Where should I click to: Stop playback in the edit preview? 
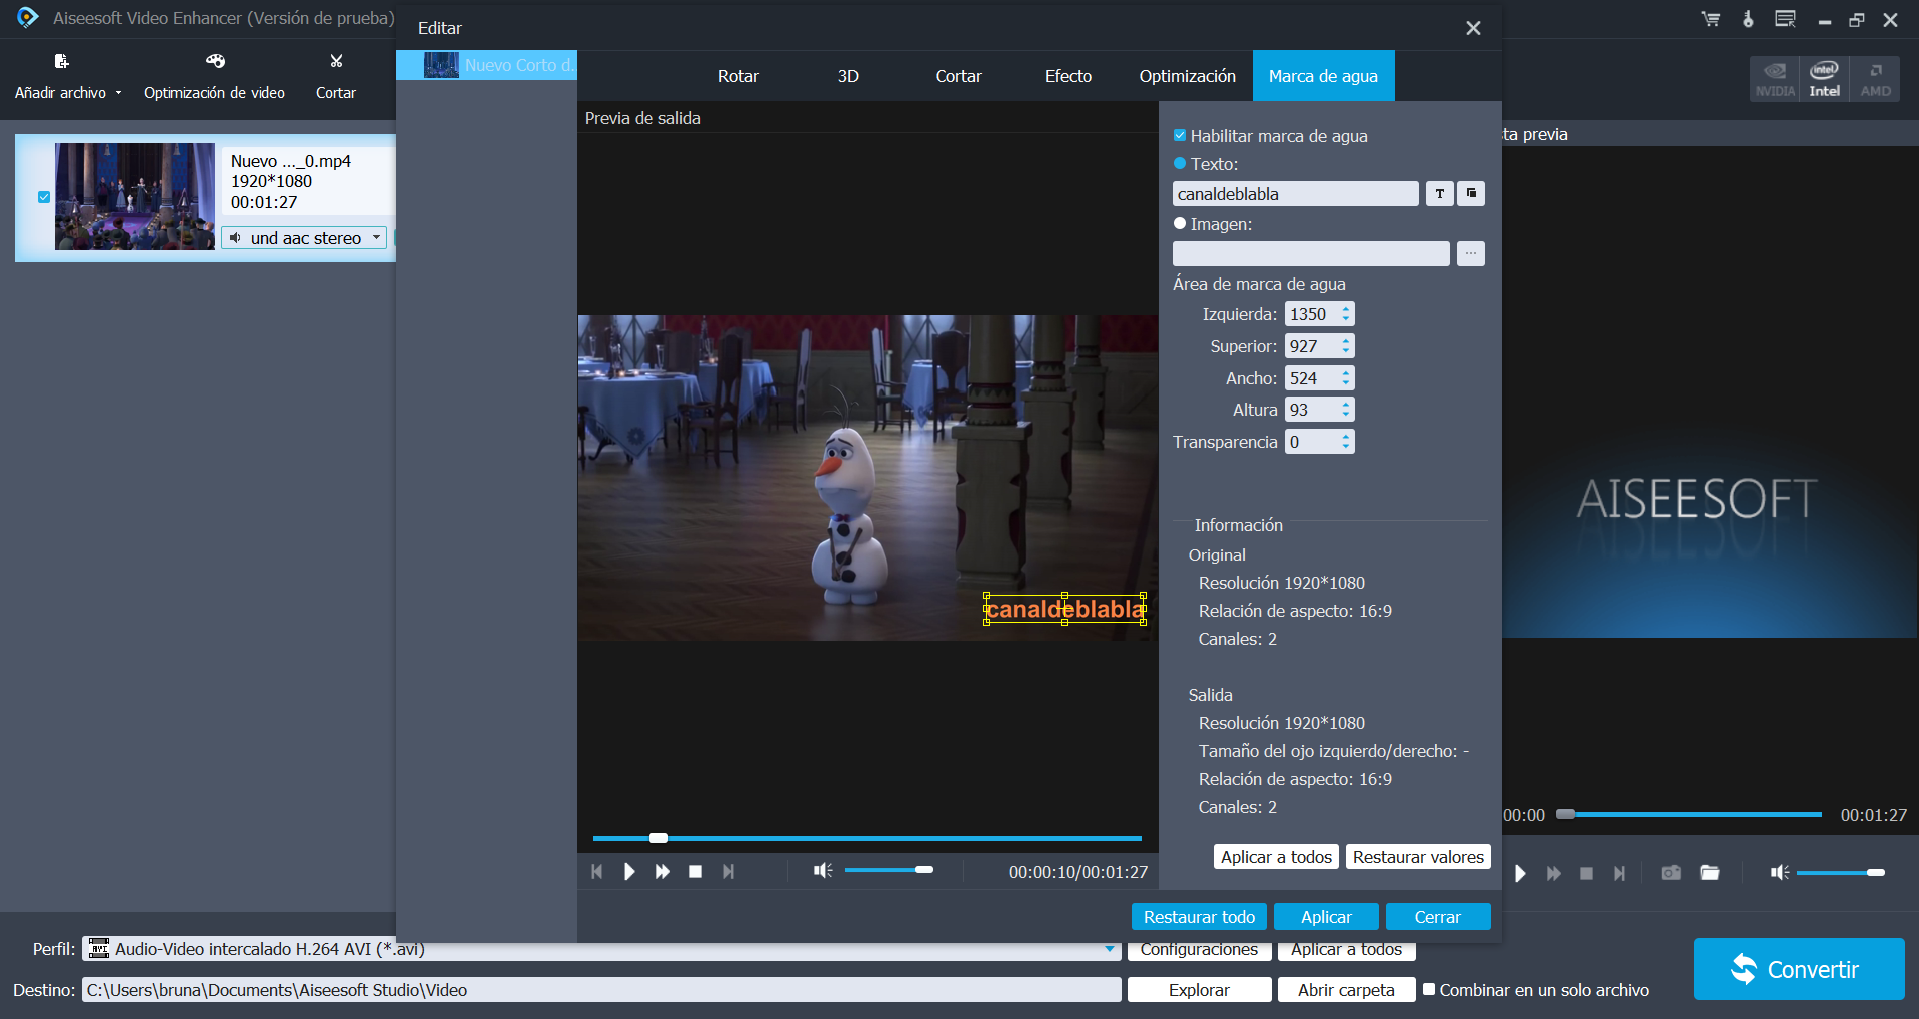point(695,872)
